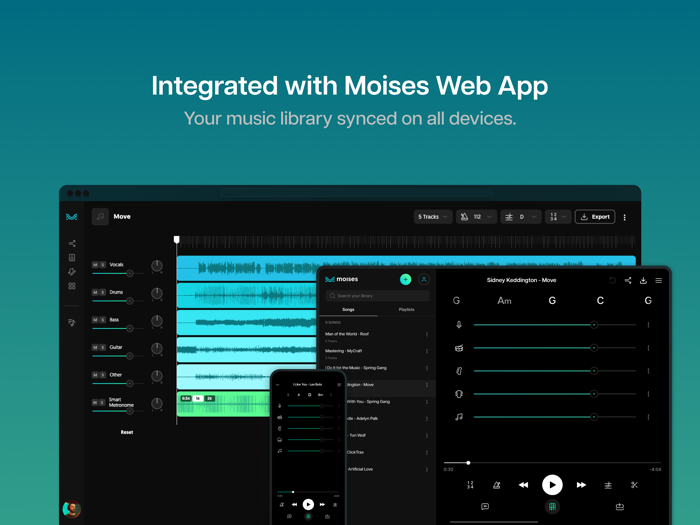The height and width of the screenshot is (525, 700).
Task: Open the three-dot menu beside Export
Action: (625, 217)
